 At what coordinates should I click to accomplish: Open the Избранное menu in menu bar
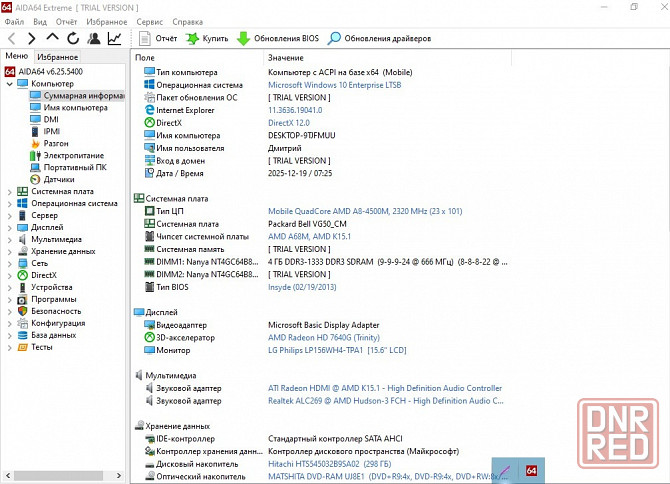[x=107, y=22]
